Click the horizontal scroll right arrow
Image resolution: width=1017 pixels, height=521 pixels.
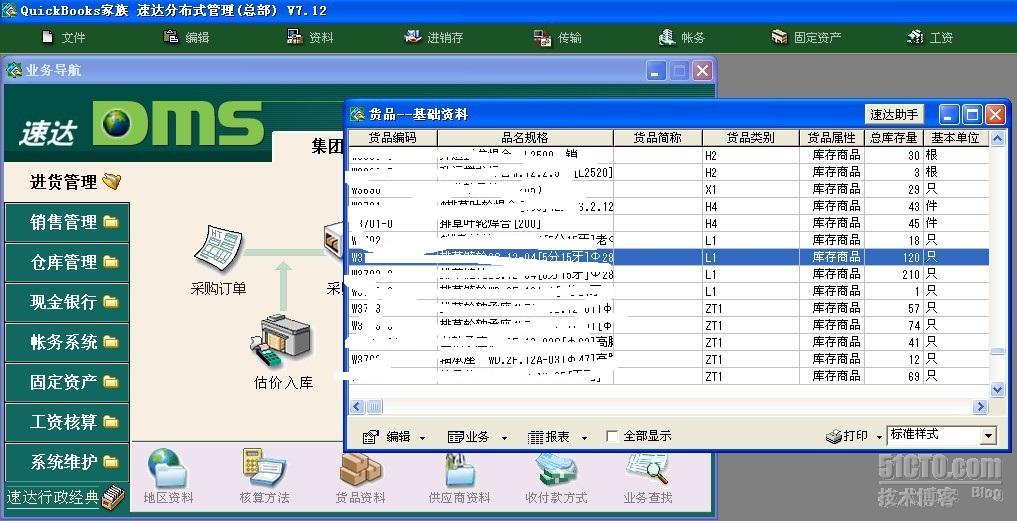click(x=980, y=407)
